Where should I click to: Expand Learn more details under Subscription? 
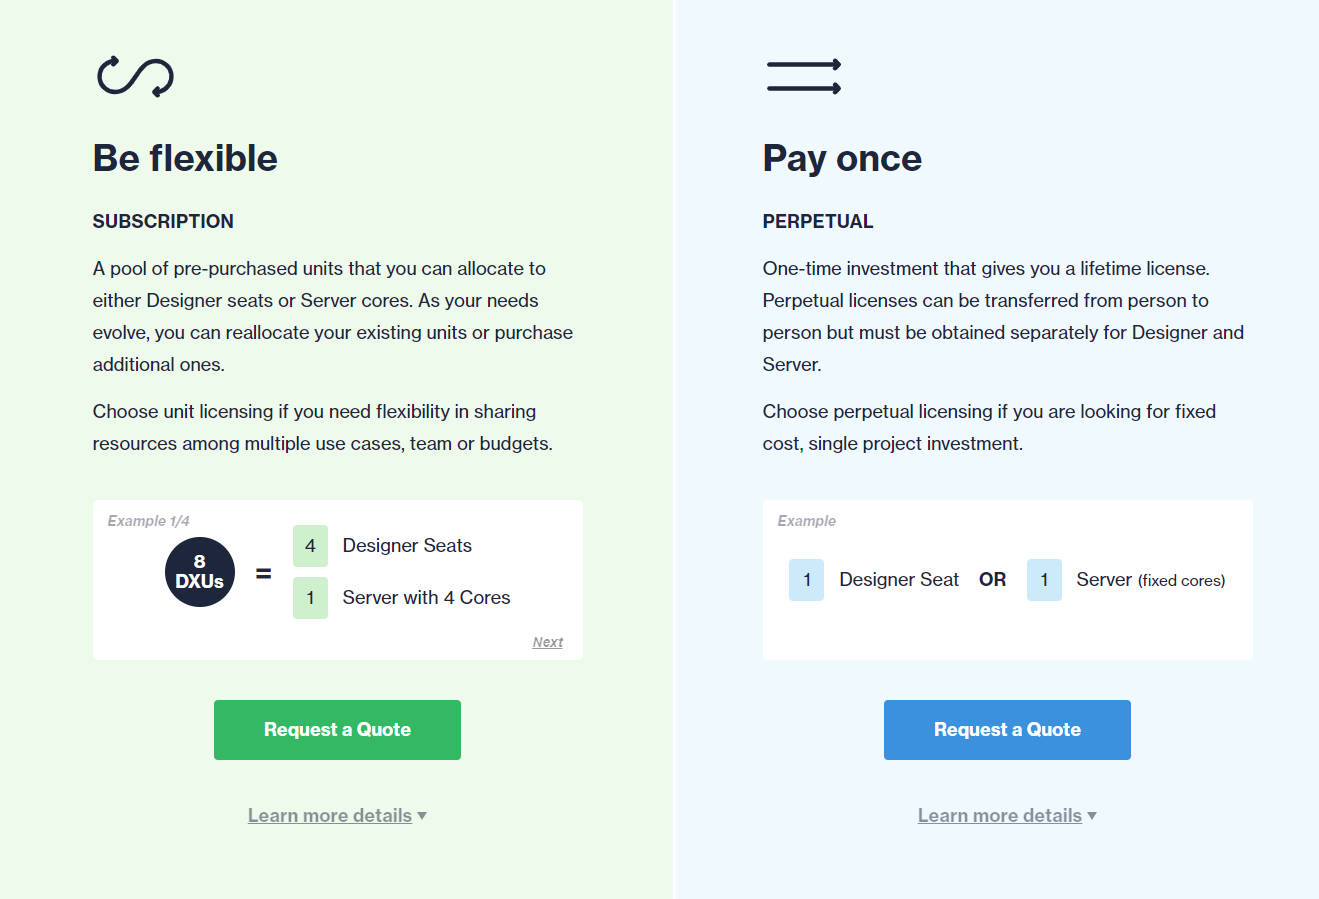click(x=330, y=815)
